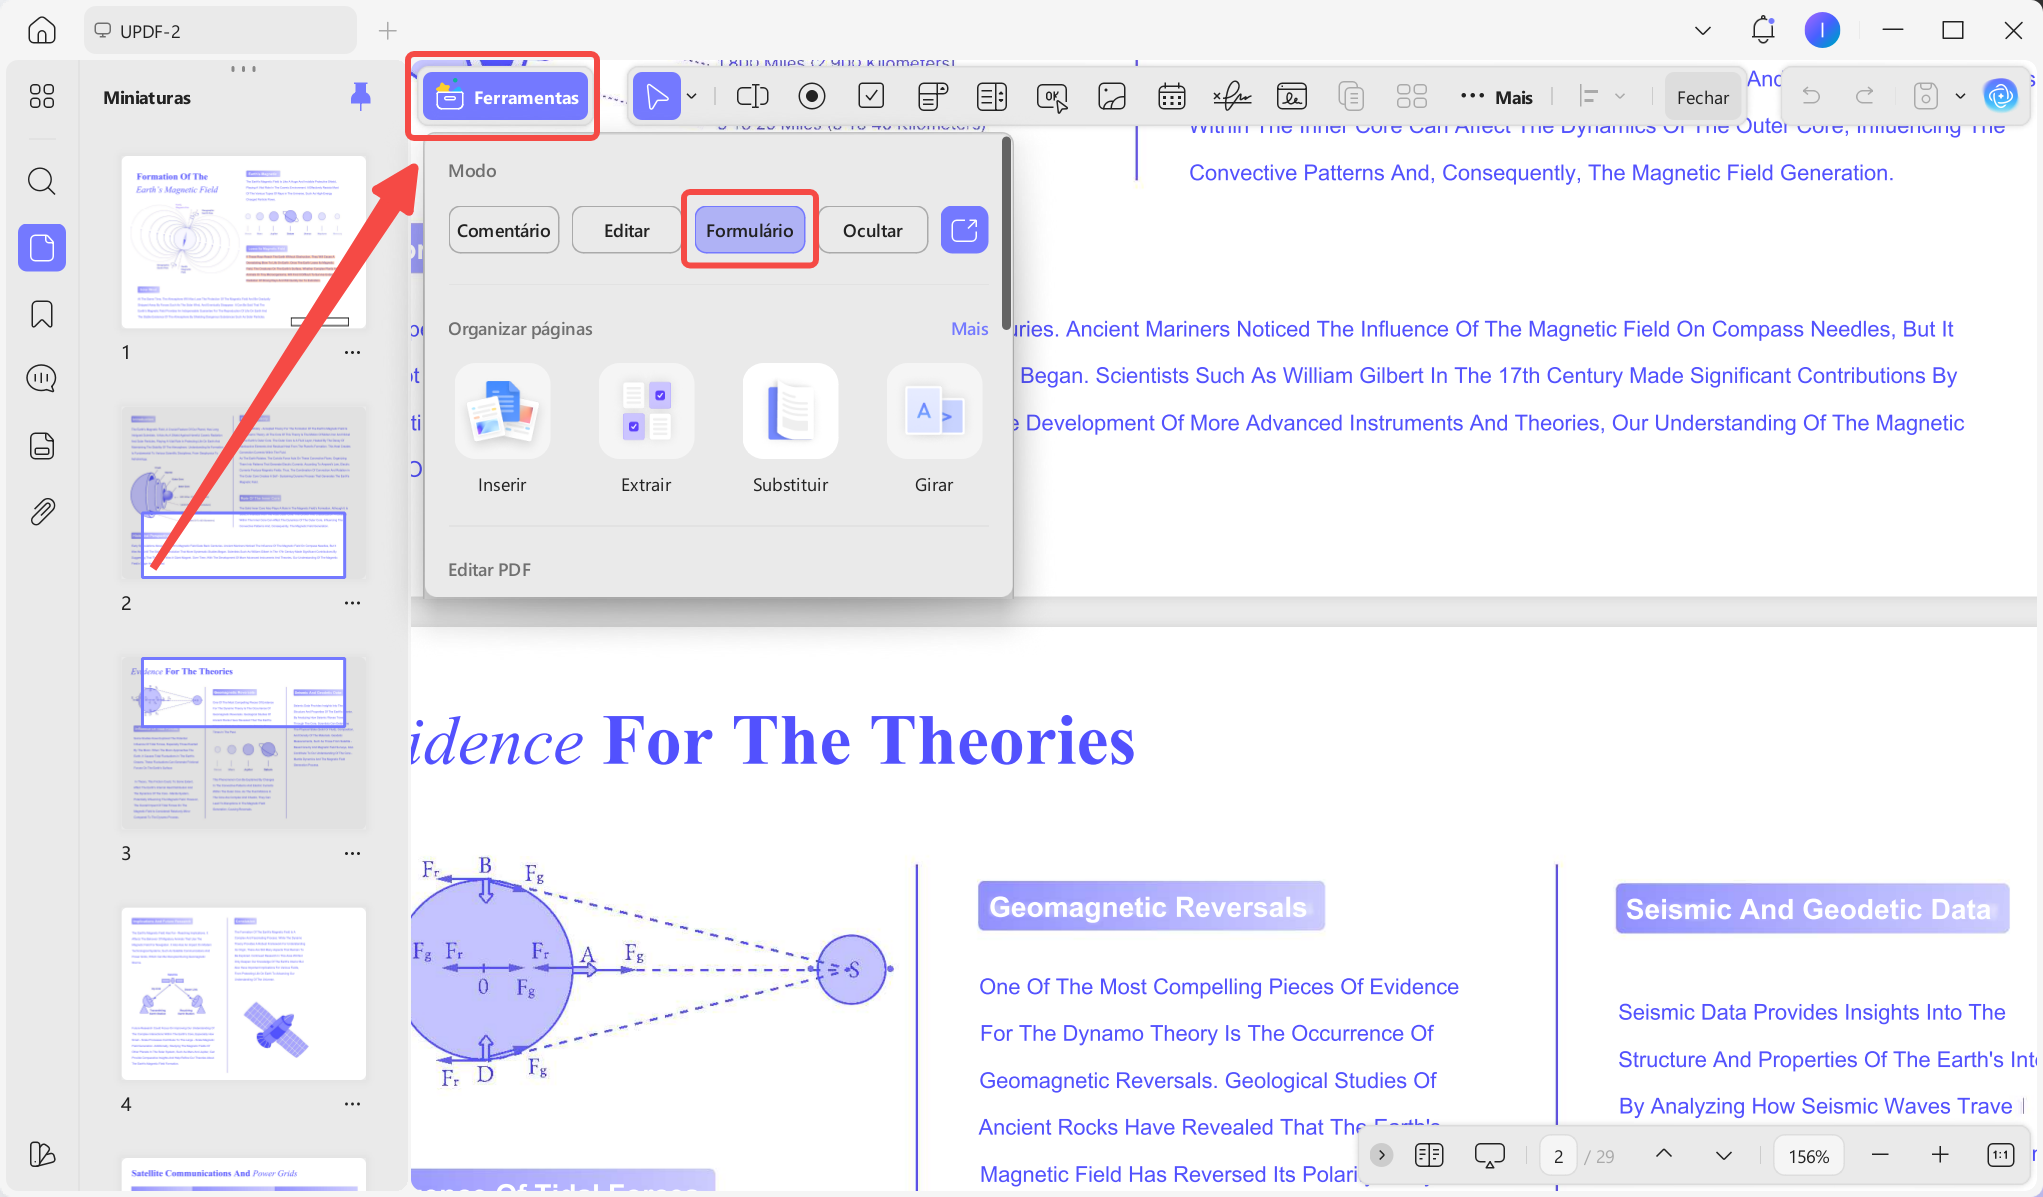Screen dimensions: 2043x1197
Task: Open the comments panel in the sidebar
Action: [42, 378]
